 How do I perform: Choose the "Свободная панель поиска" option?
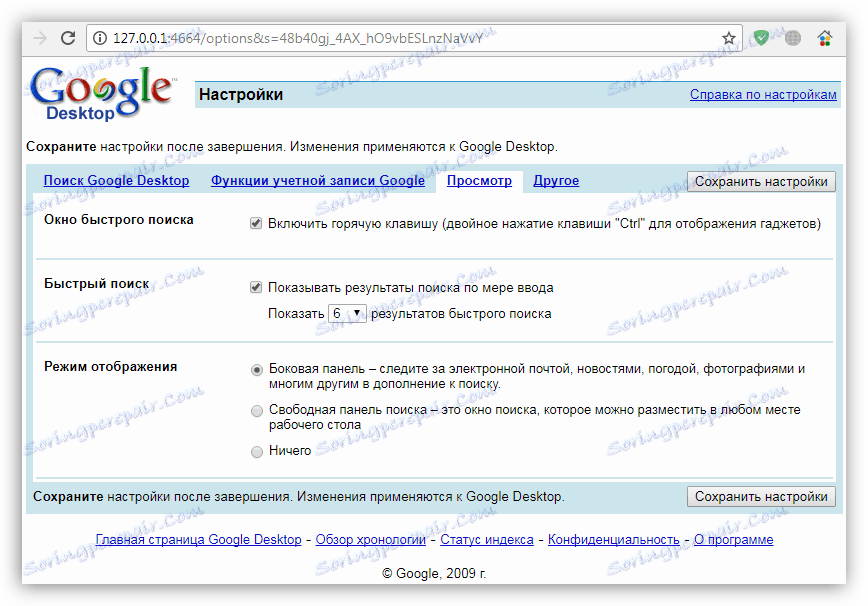coord(257,408)
